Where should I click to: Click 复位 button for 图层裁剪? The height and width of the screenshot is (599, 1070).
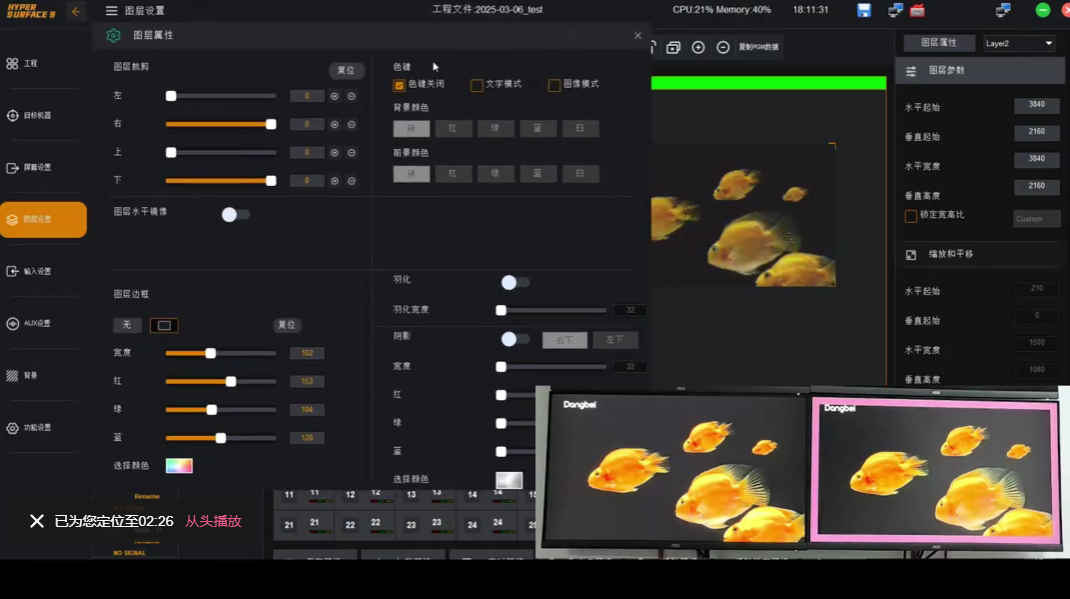(x=346, y=71)
